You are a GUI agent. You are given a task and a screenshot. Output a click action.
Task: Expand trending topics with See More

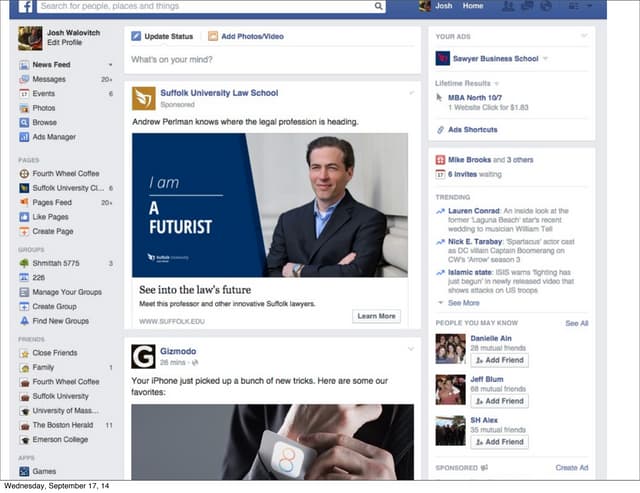tap(463, 303)
